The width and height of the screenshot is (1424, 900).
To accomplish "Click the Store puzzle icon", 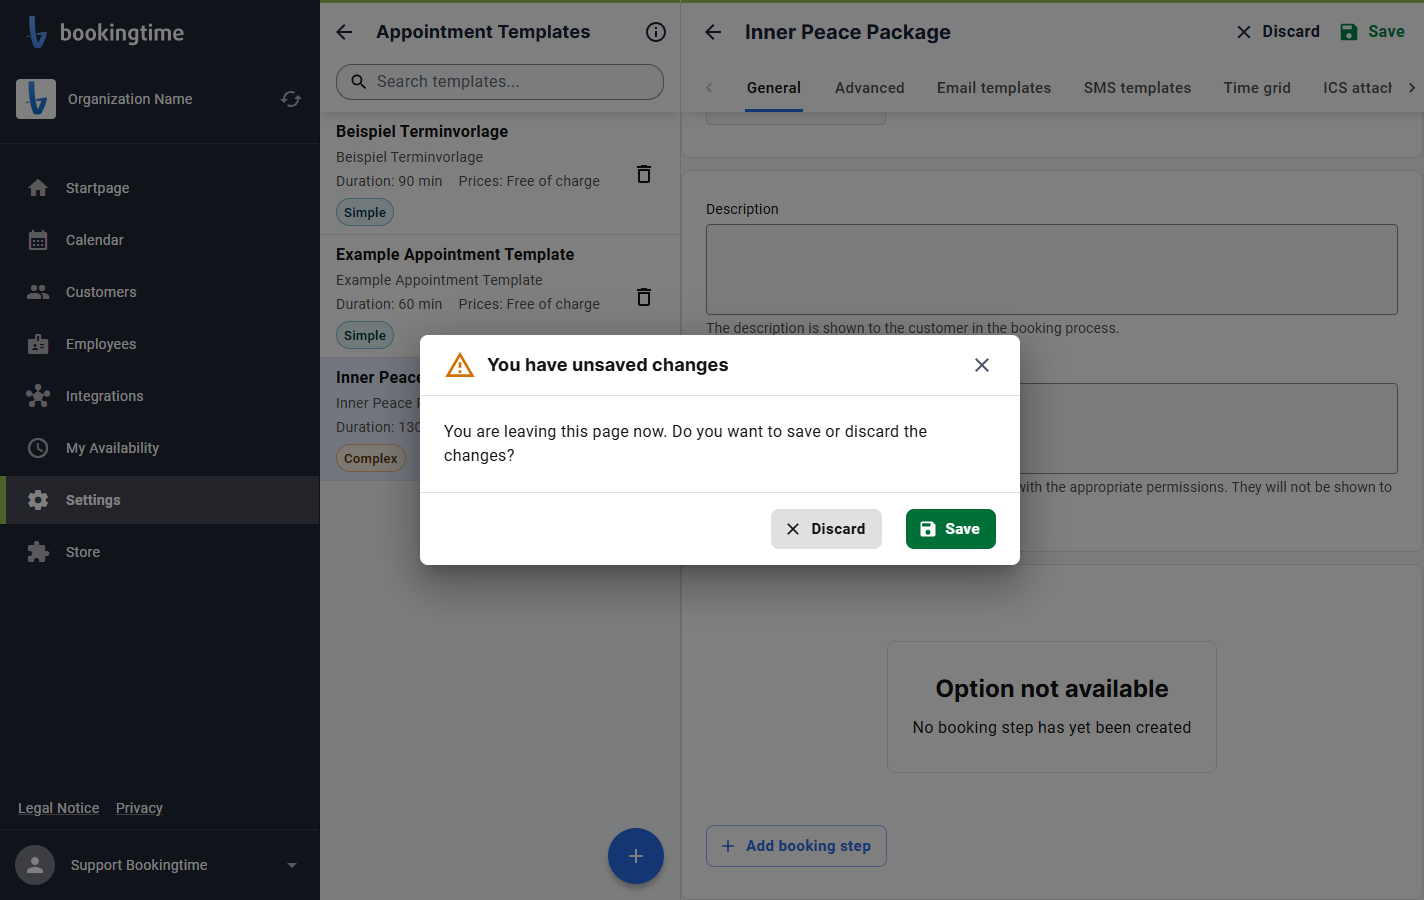I will click(38, 552).
